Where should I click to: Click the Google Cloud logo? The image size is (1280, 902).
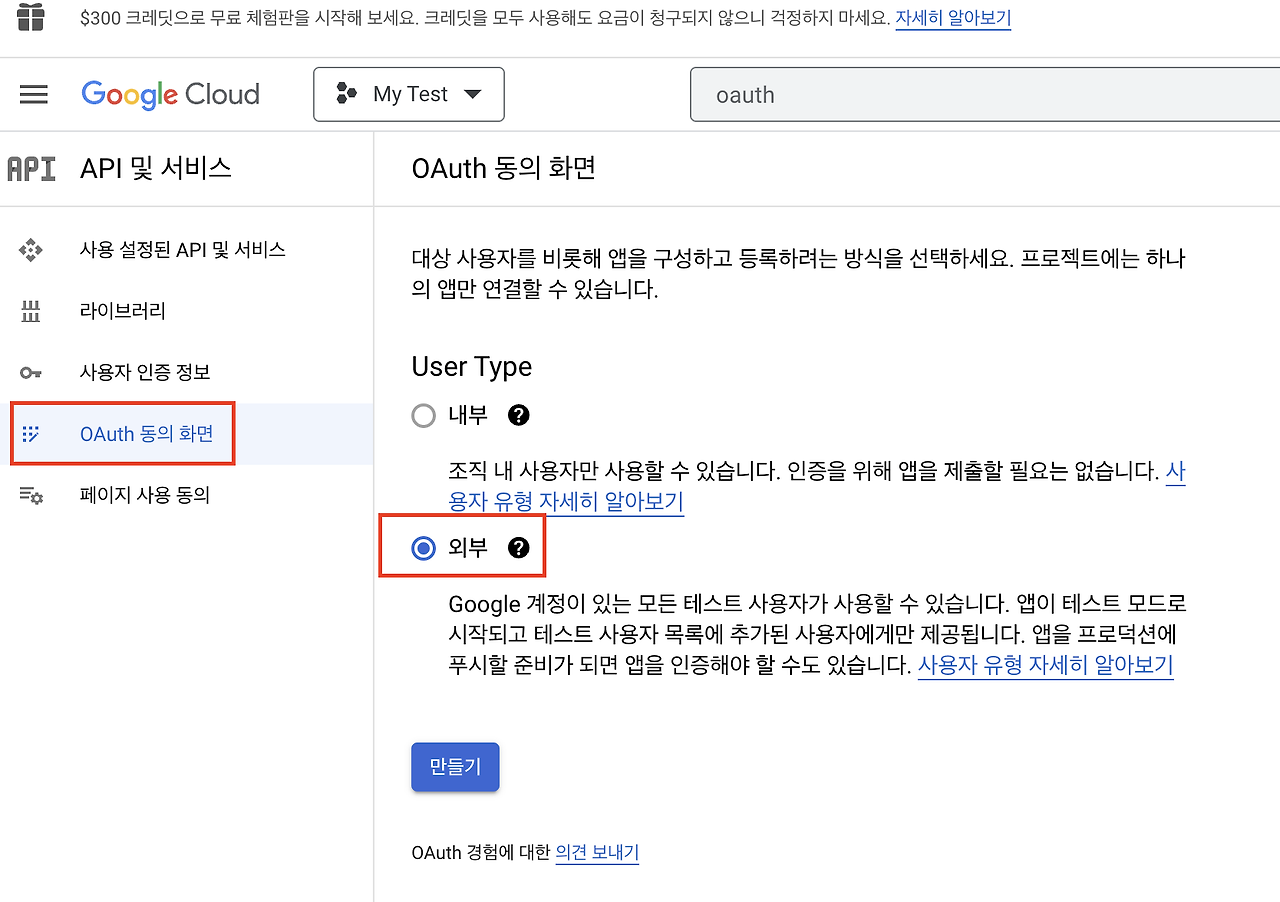click(x=171, y=94)
